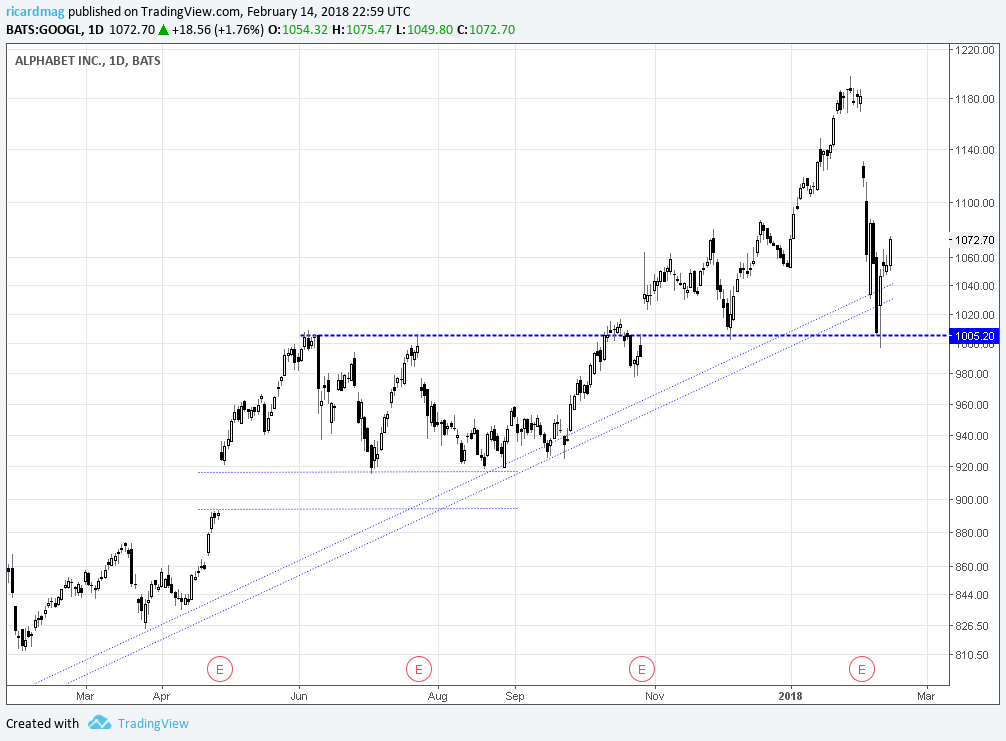
Task: Click the 1040.00 price axis label
Action: 975,286
